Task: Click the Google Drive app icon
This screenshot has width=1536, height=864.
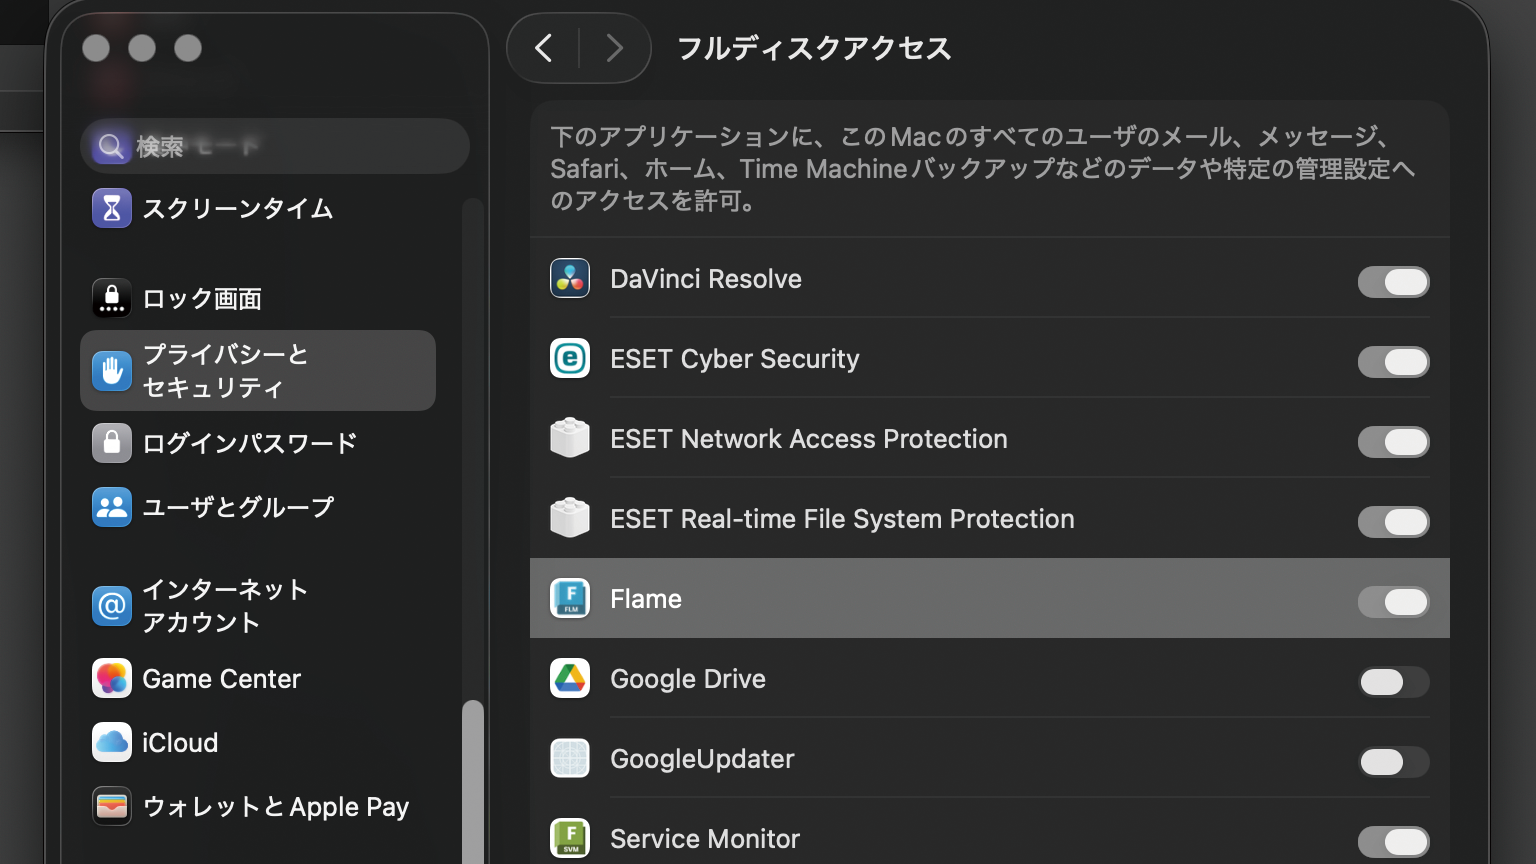Action: click(570, 679)
